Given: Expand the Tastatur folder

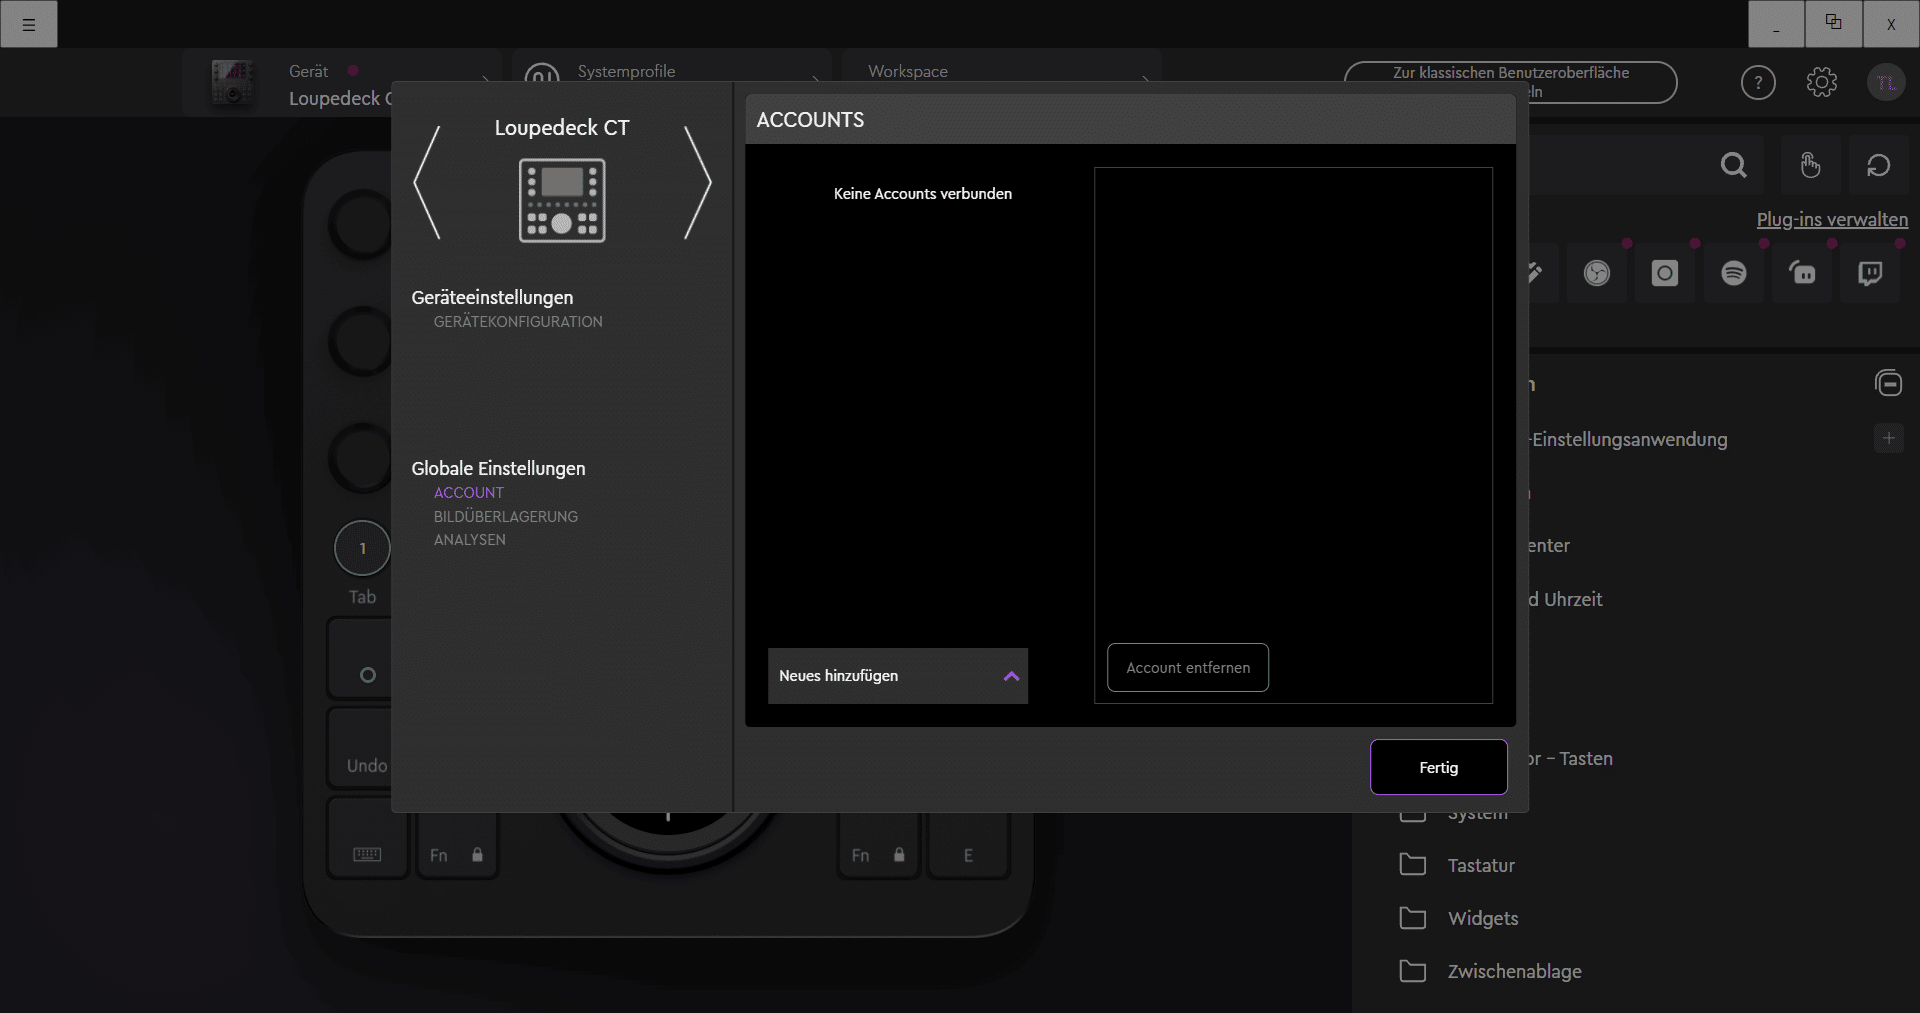Looking at the screenshot, I should [1480, 865].
